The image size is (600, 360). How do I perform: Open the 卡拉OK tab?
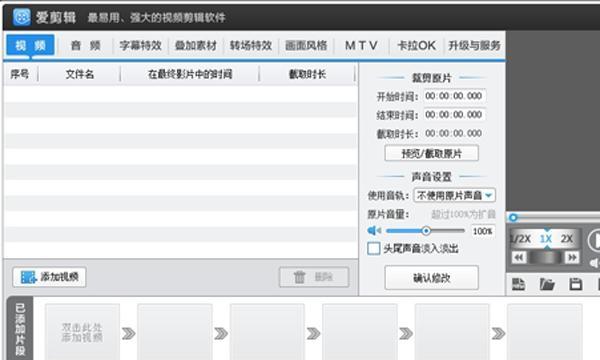coord(416,46)
